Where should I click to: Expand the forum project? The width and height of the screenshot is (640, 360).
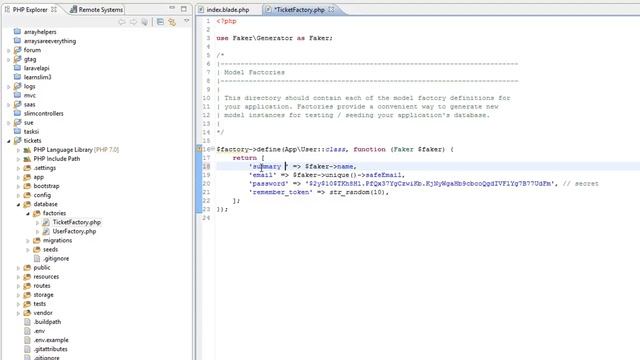[9, 50]
